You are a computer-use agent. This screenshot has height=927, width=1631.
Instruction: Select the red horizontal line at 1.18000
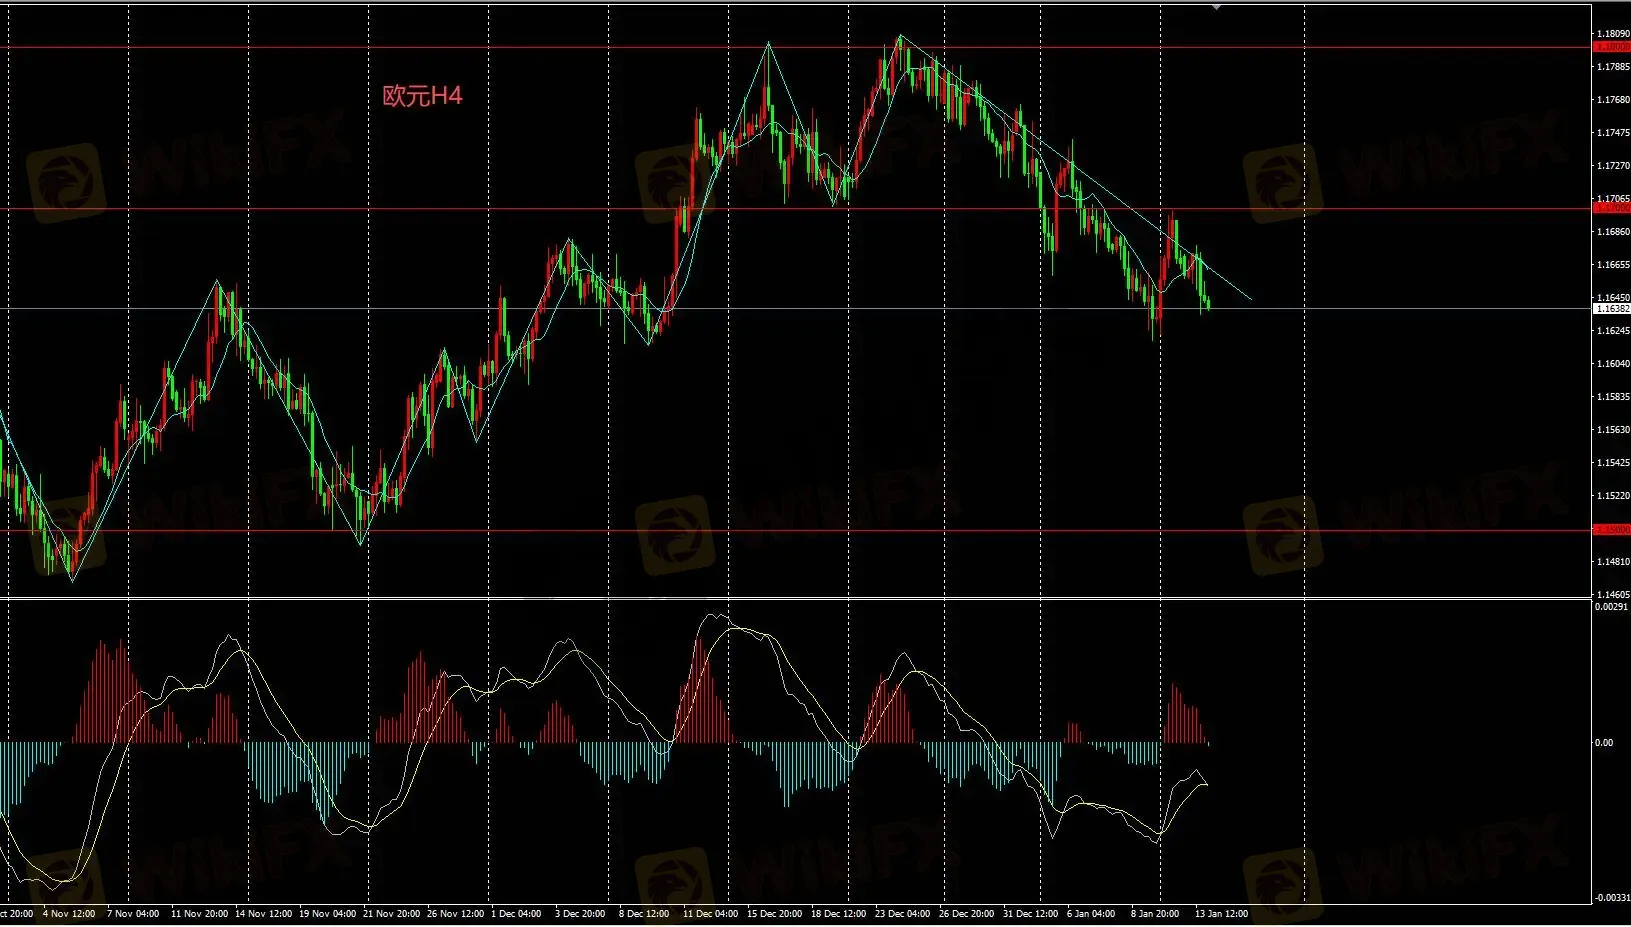795,47
